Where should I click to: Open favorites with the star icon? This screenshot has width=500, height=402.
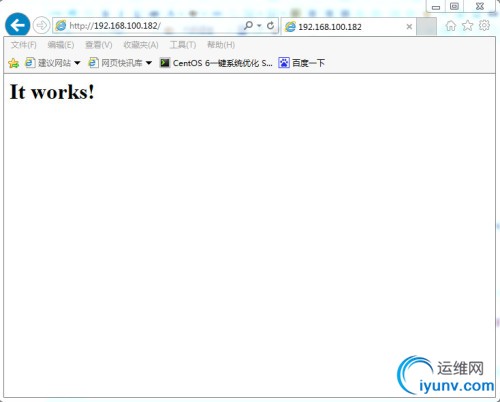[468, 26]
